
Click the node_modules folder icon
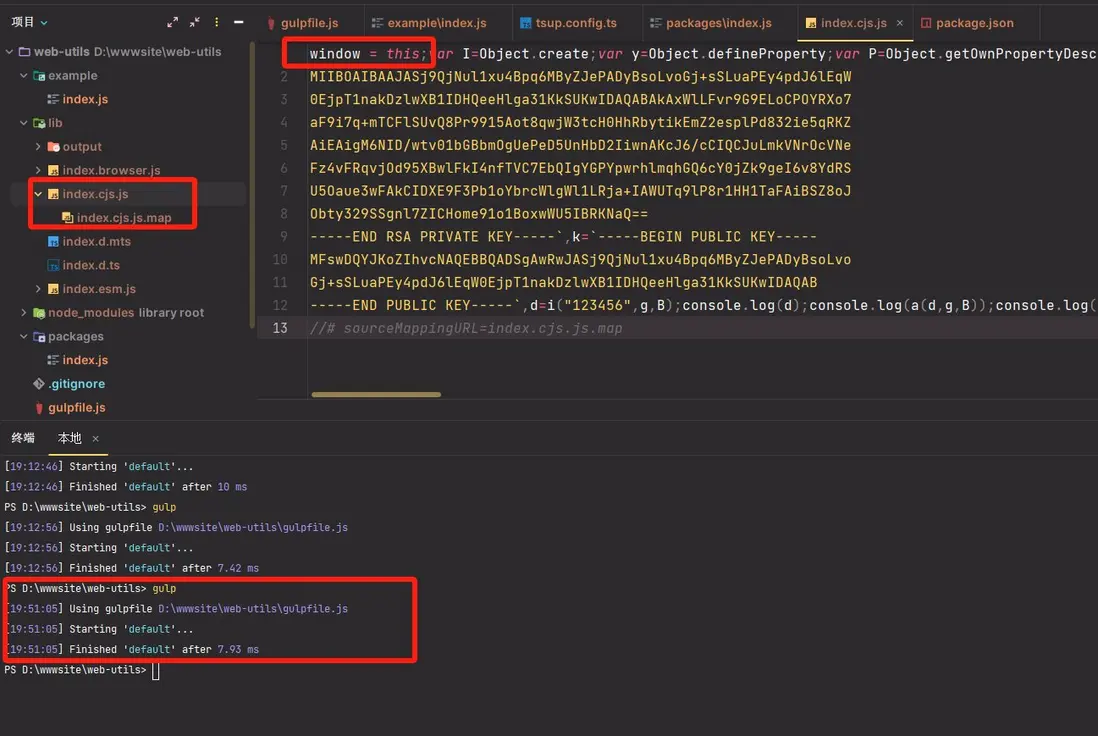(x=39, y=312)
